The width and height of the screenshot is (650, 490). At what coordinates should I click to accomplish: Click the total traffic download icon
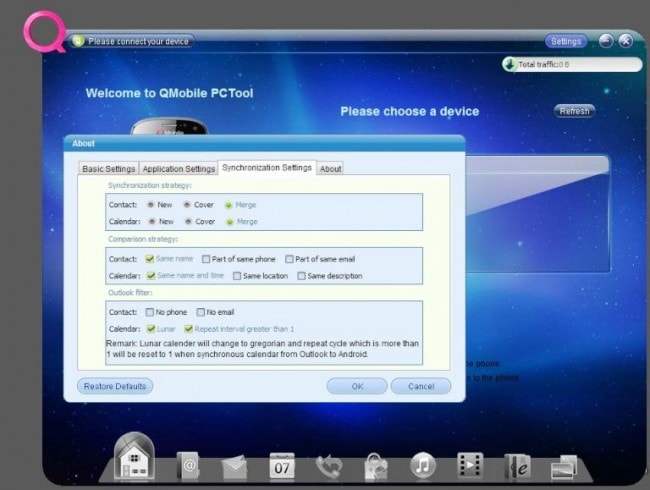[x=509, y=64]
